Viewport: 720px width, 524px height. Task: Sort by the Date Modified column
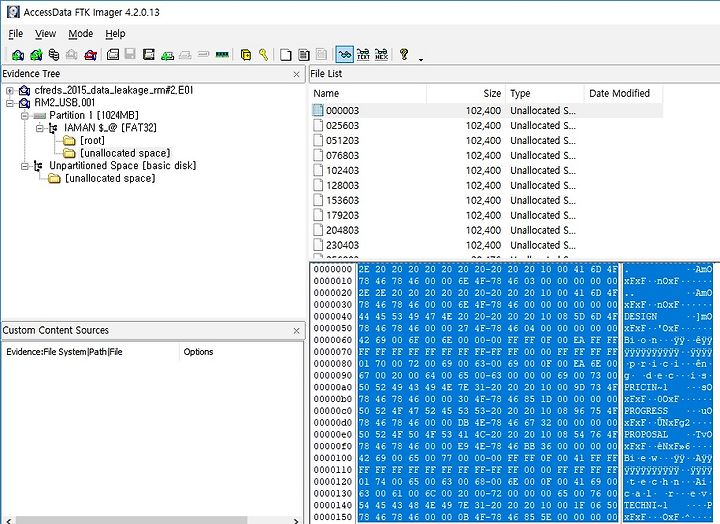[623, 93]
